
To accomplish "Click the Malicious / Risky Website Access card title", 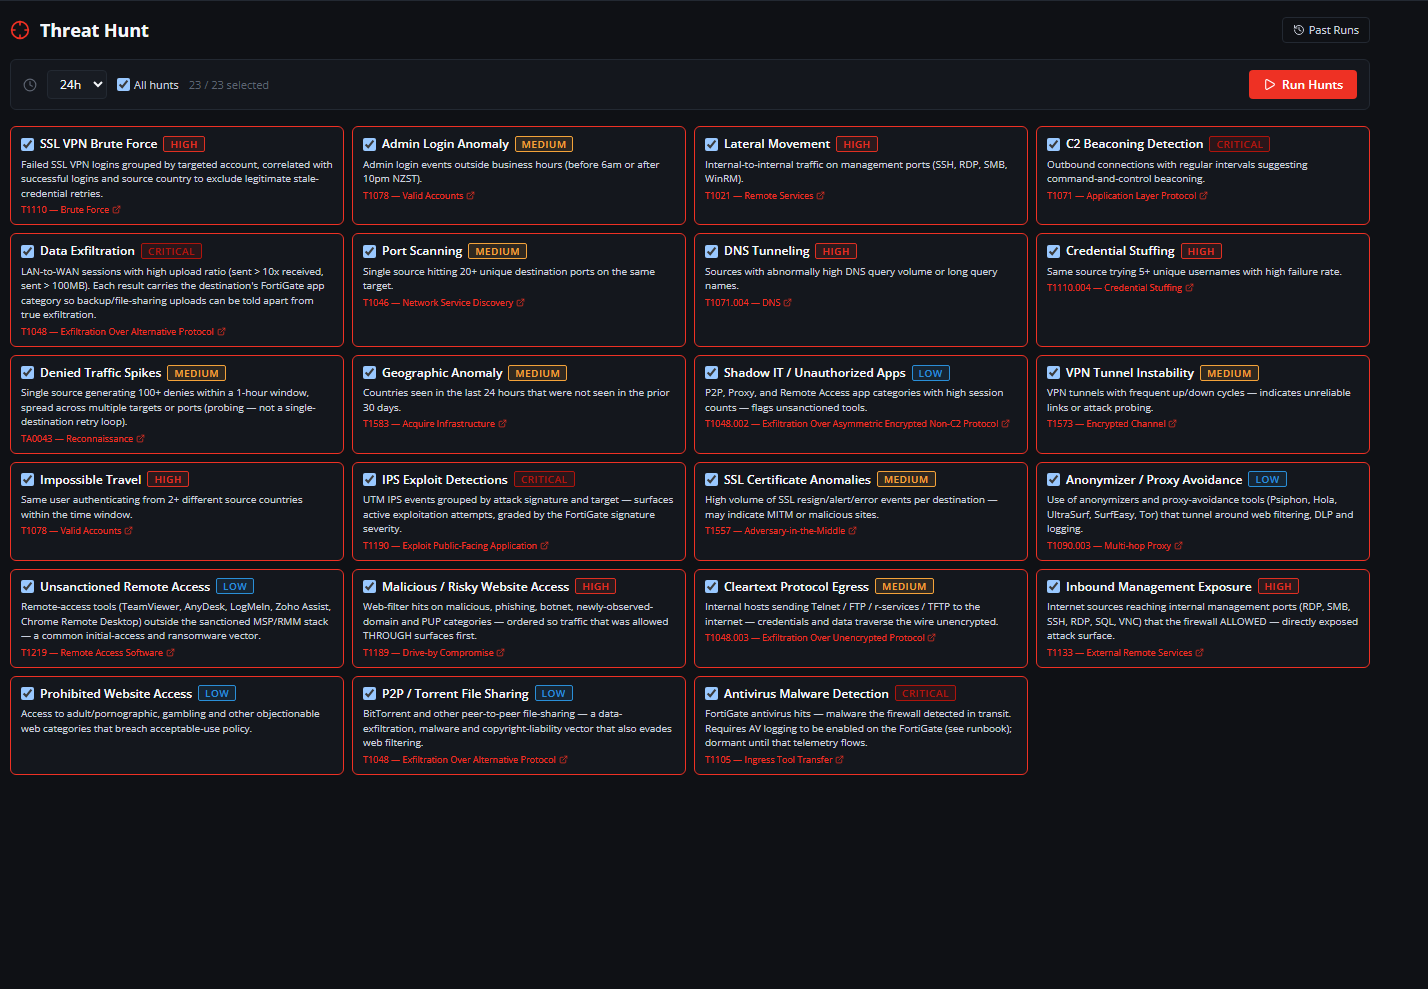I will pos(475,587).
